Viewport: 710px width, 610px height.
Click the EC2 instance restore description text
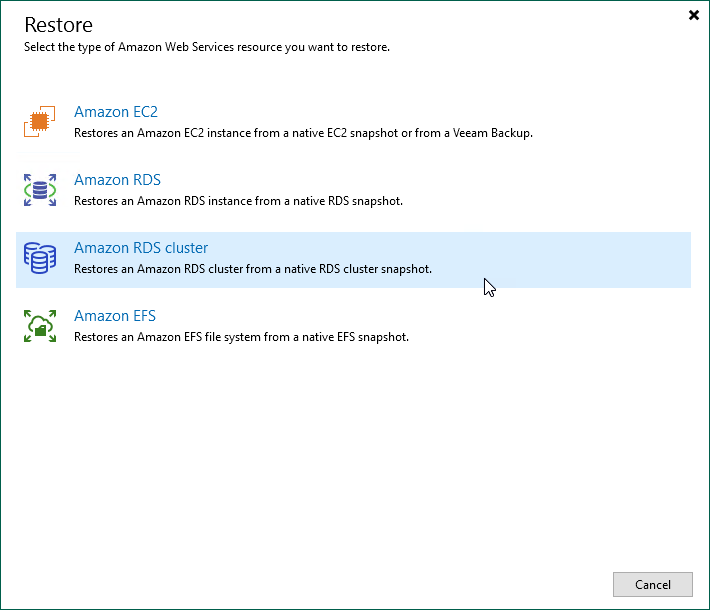coord(303,133)
